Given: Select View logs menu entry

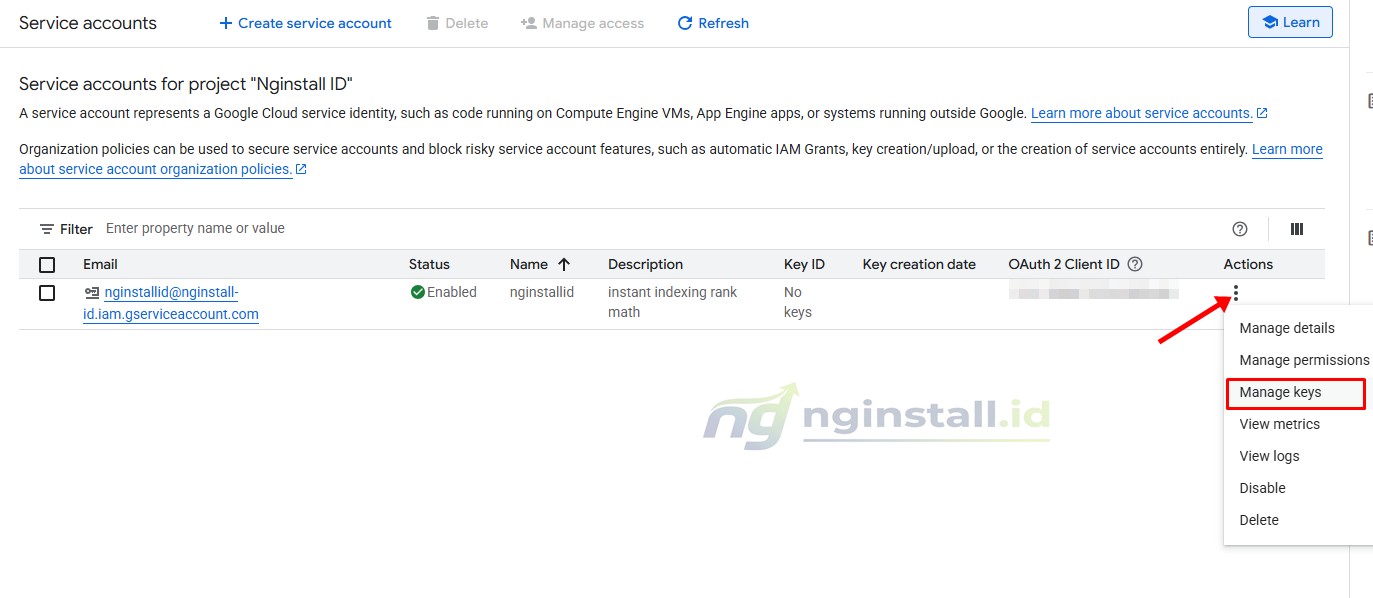Looking at the screenshot, I should 1298,456.
